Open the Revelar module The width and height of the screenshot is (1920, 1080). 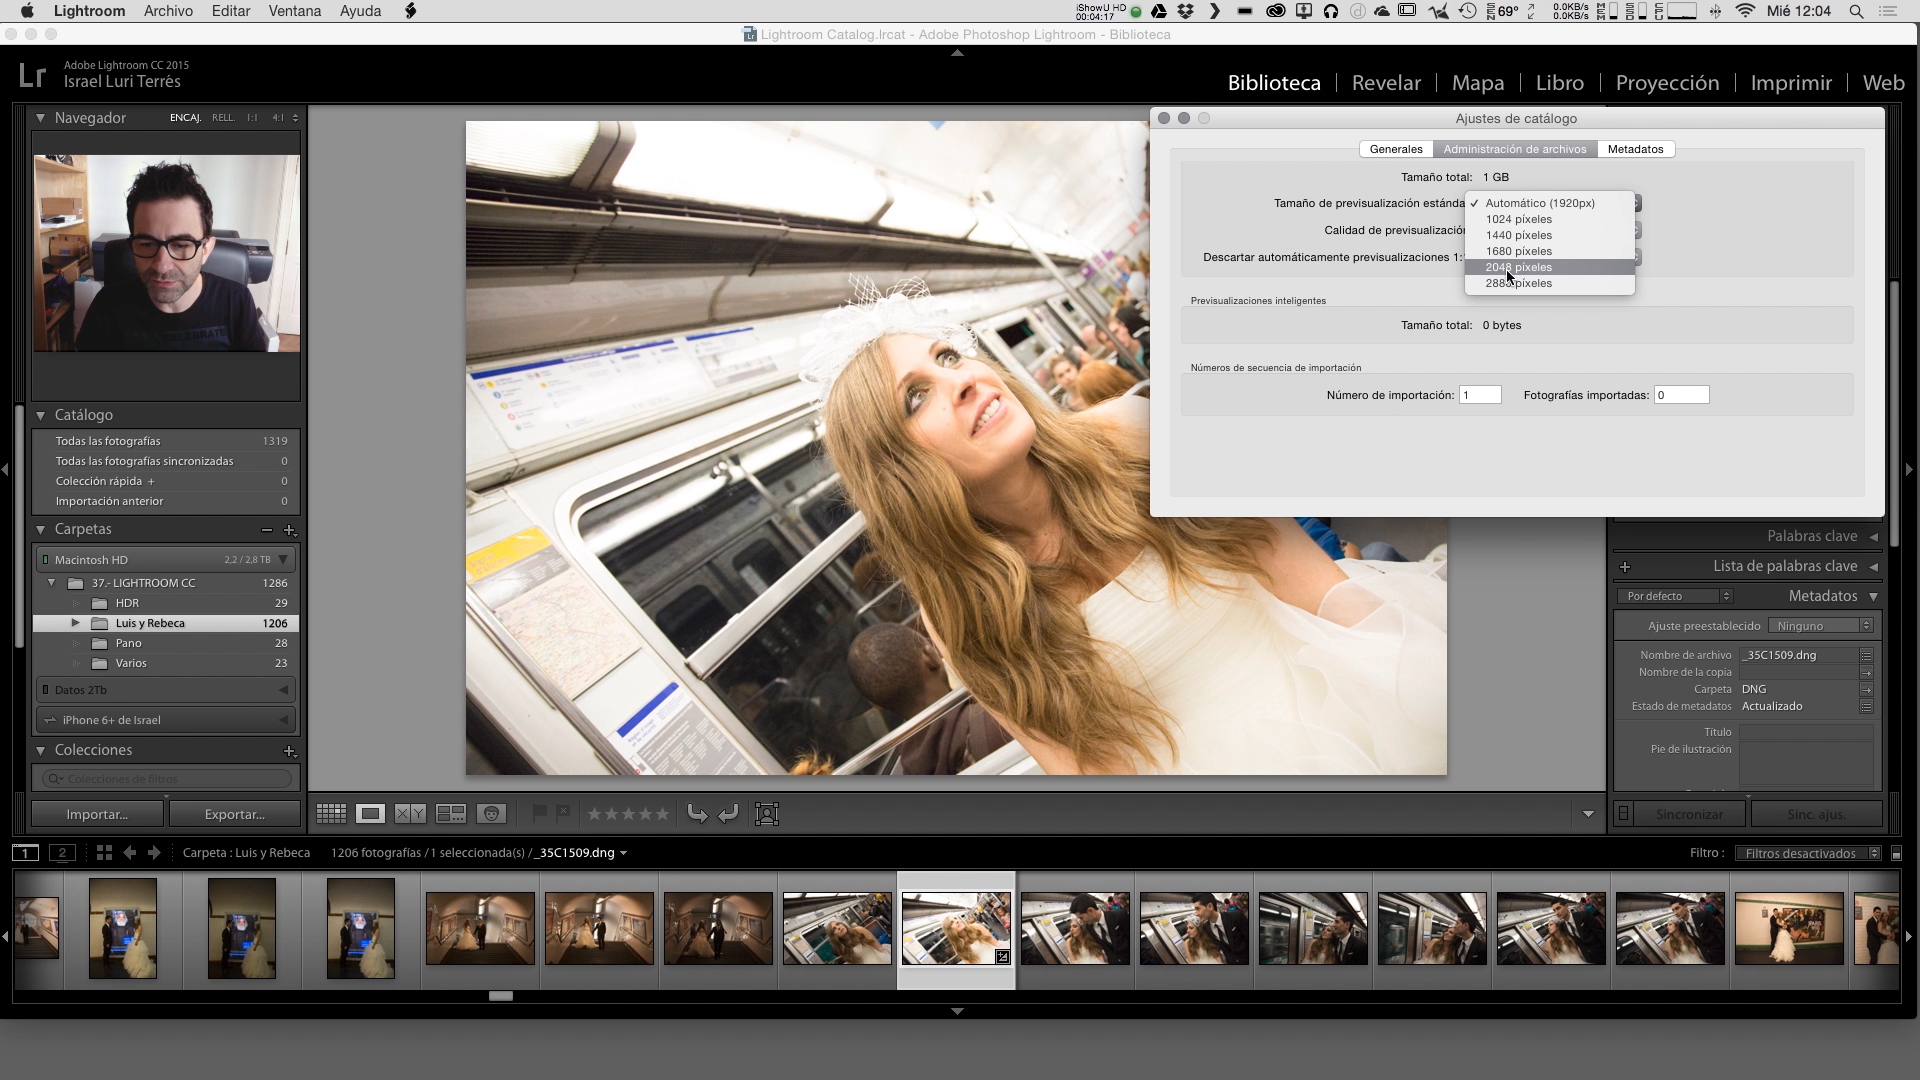pyautogui.click(x=1386, y=83)
